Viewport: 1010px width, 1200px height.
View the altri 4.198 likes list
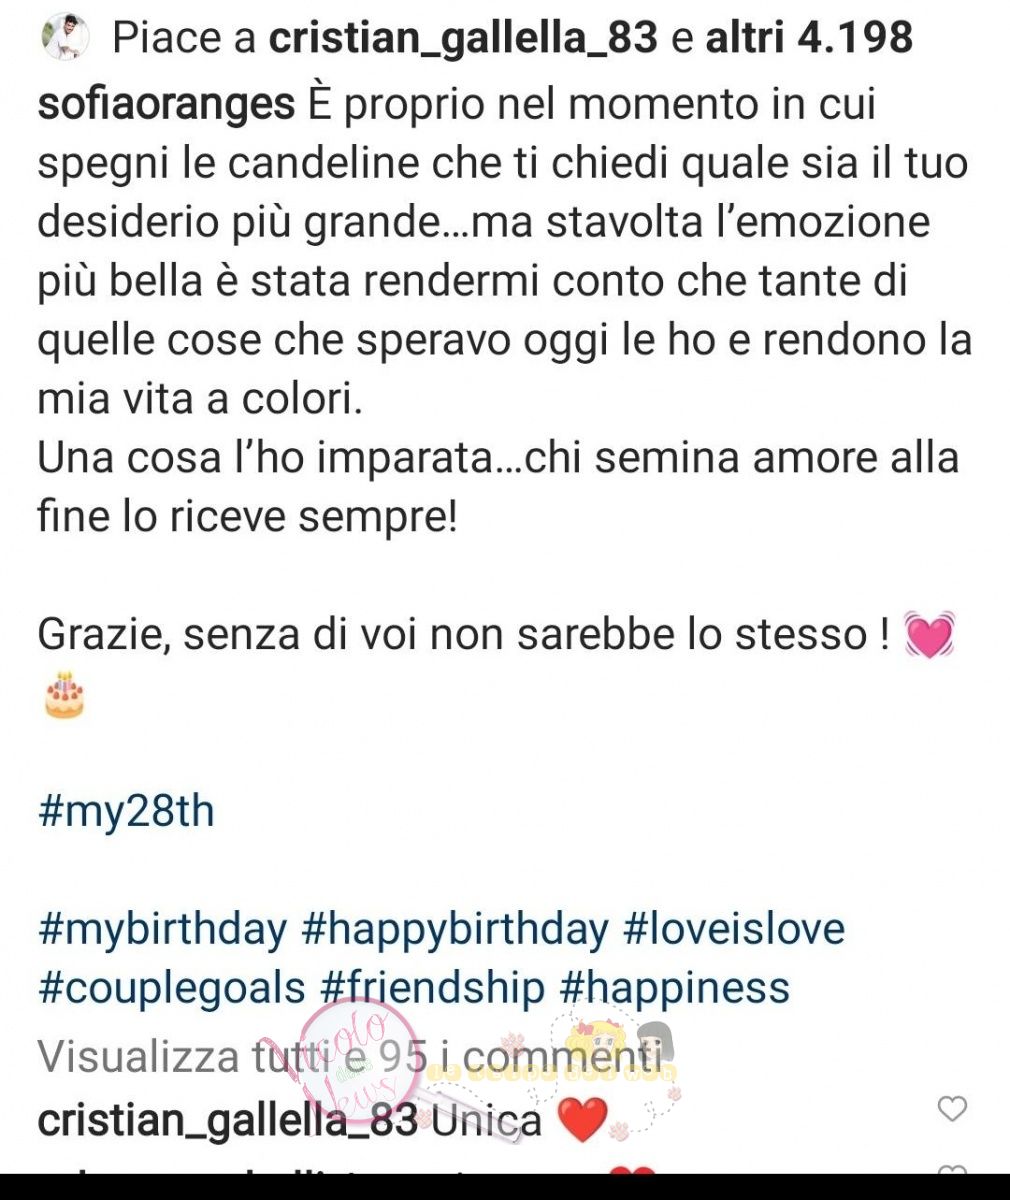(809, 38)
